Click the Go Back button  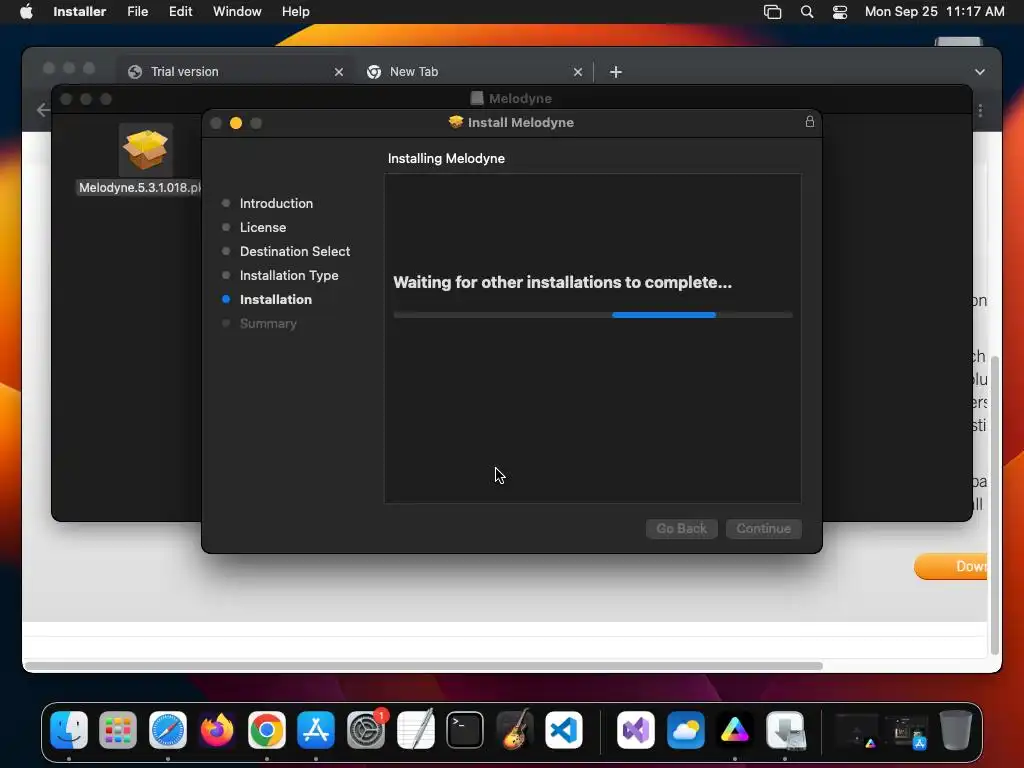tap(682, 528)
